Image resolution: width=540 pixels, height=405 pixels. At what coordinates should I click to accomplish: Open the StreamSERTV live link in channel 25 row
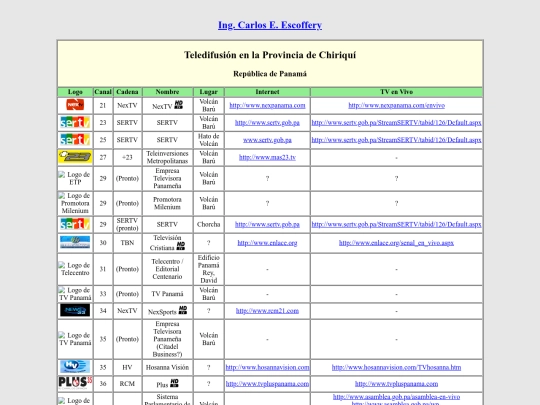click(x=396, y=140)
